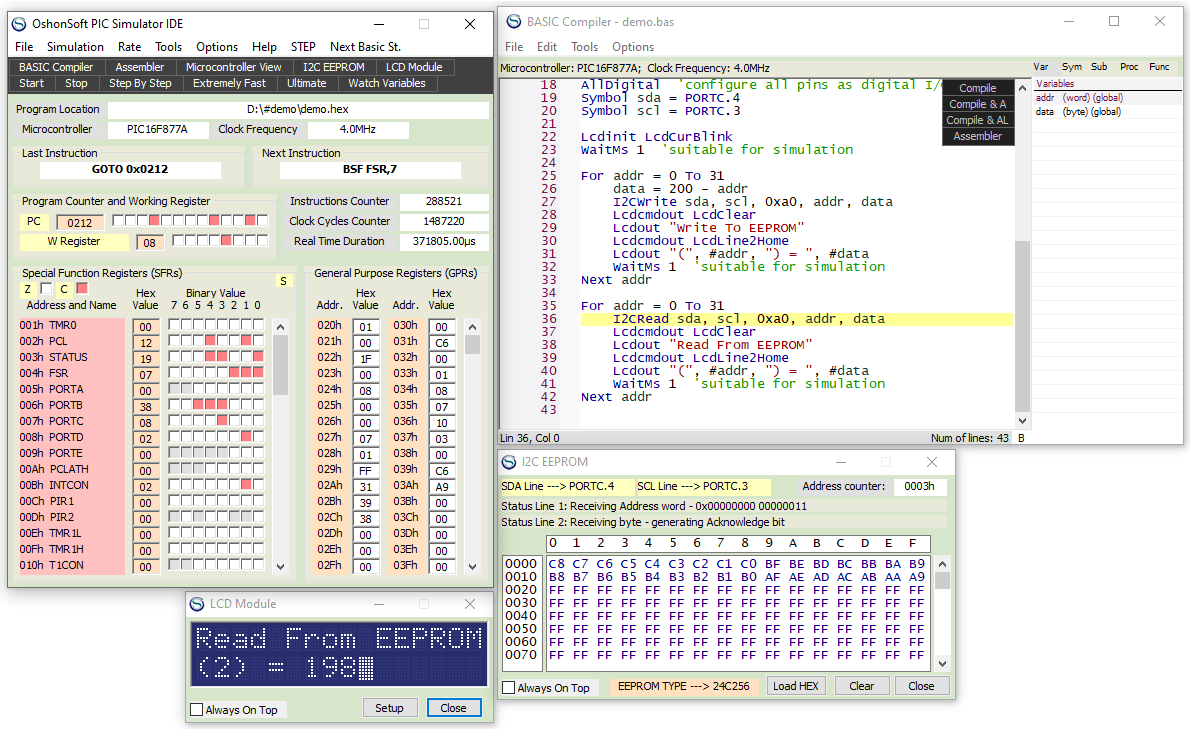Image resolution: width=1190 pixels, height=729 pixels.
Task: Click the OshonSoft PIC Simulator title icon
Action: pos(19,24)
